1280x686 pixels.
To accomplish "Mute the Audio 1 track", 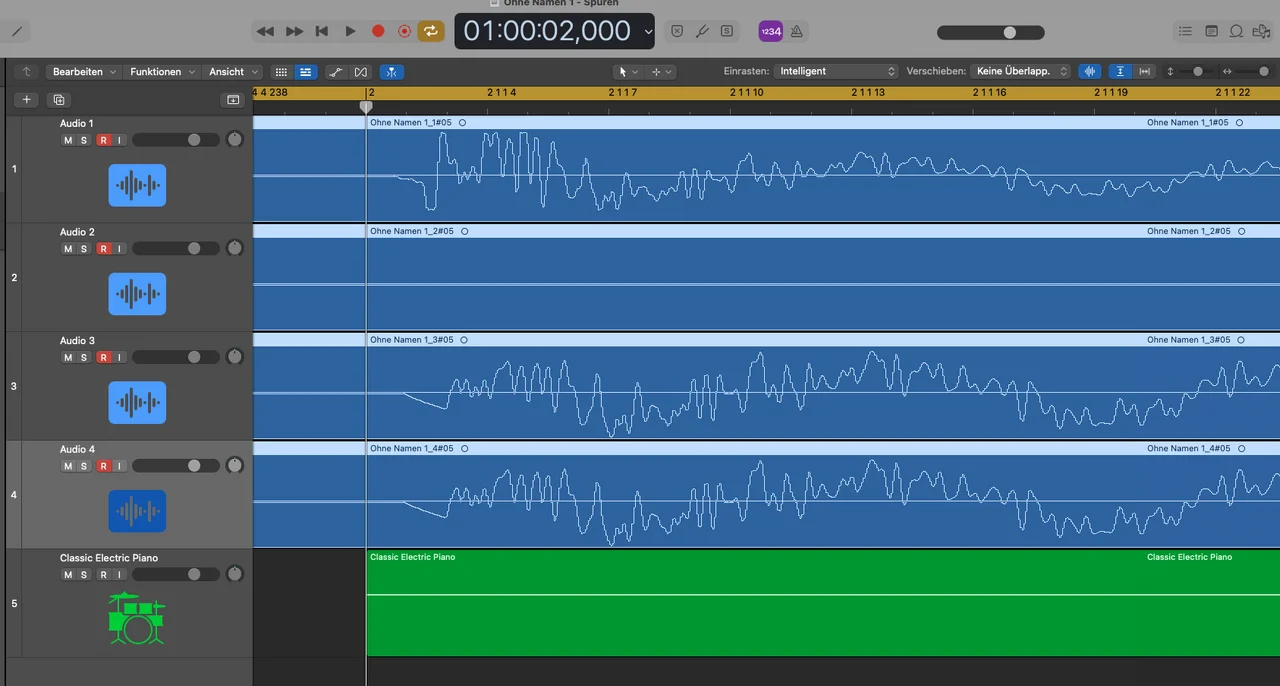I will click(68, 140).
